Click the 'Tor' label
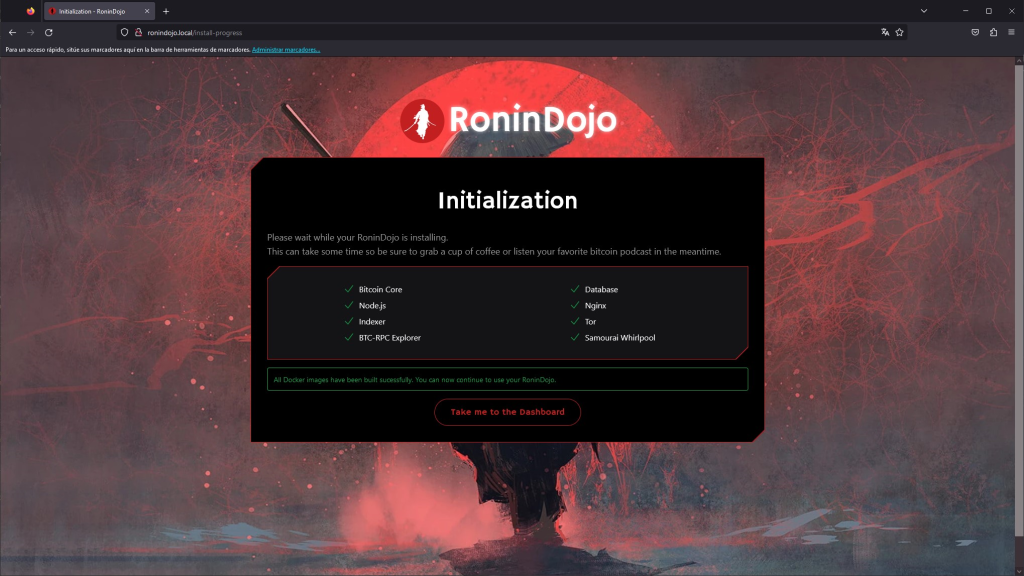 [x=590, y=322]
